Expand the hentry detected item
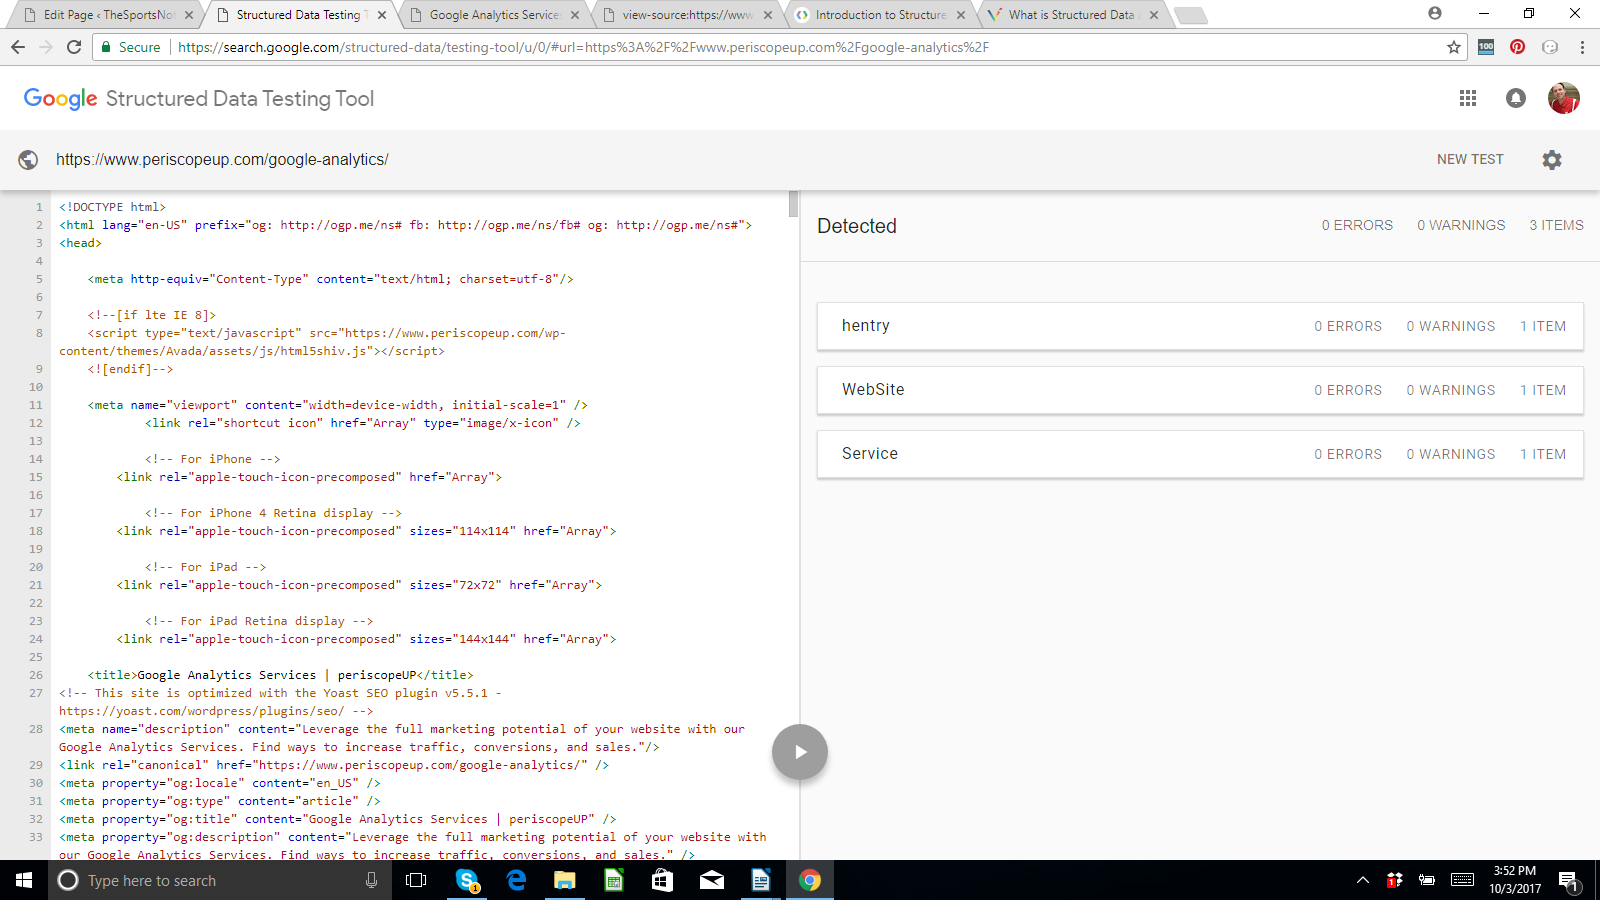This screenshot has height=900, width=1600. click(1200, 326)
